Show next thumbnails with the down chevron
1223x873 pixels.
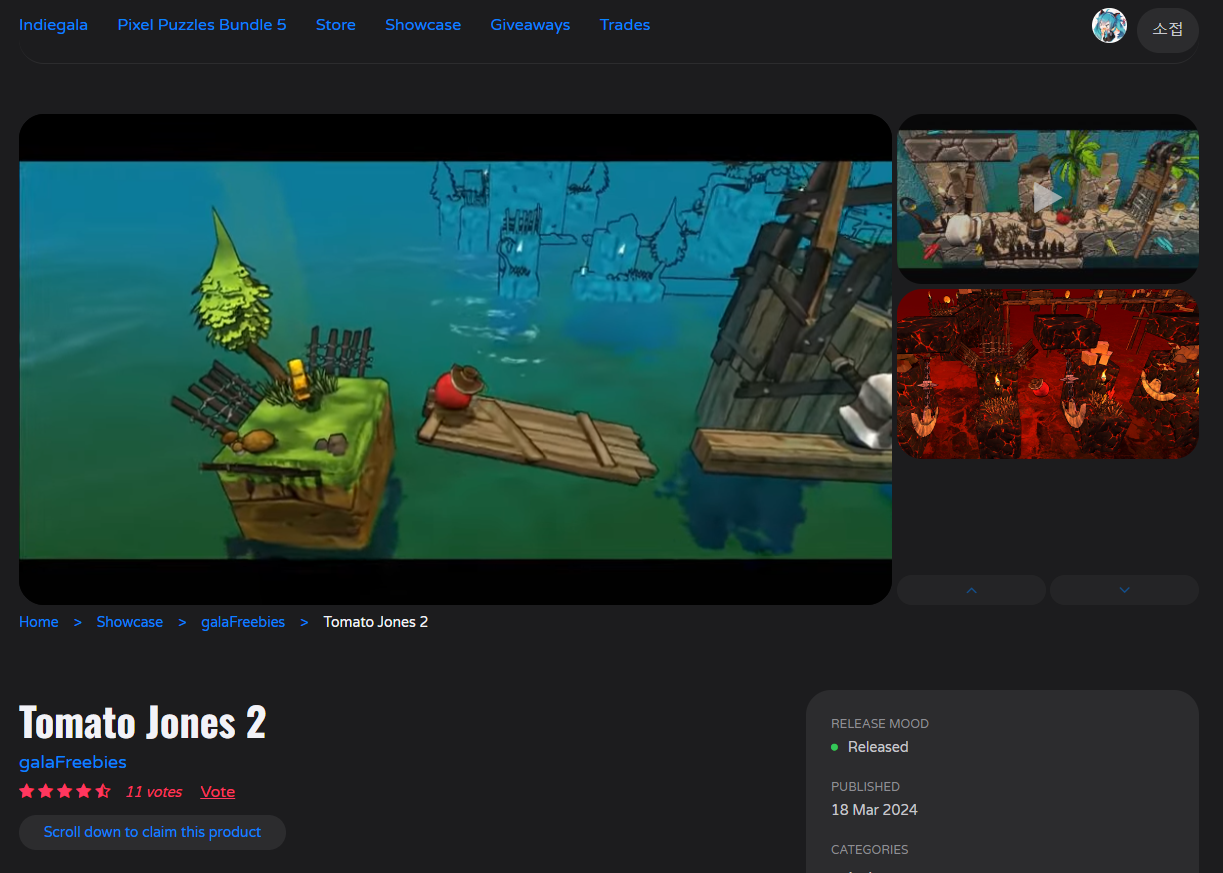click(1124, 590)
